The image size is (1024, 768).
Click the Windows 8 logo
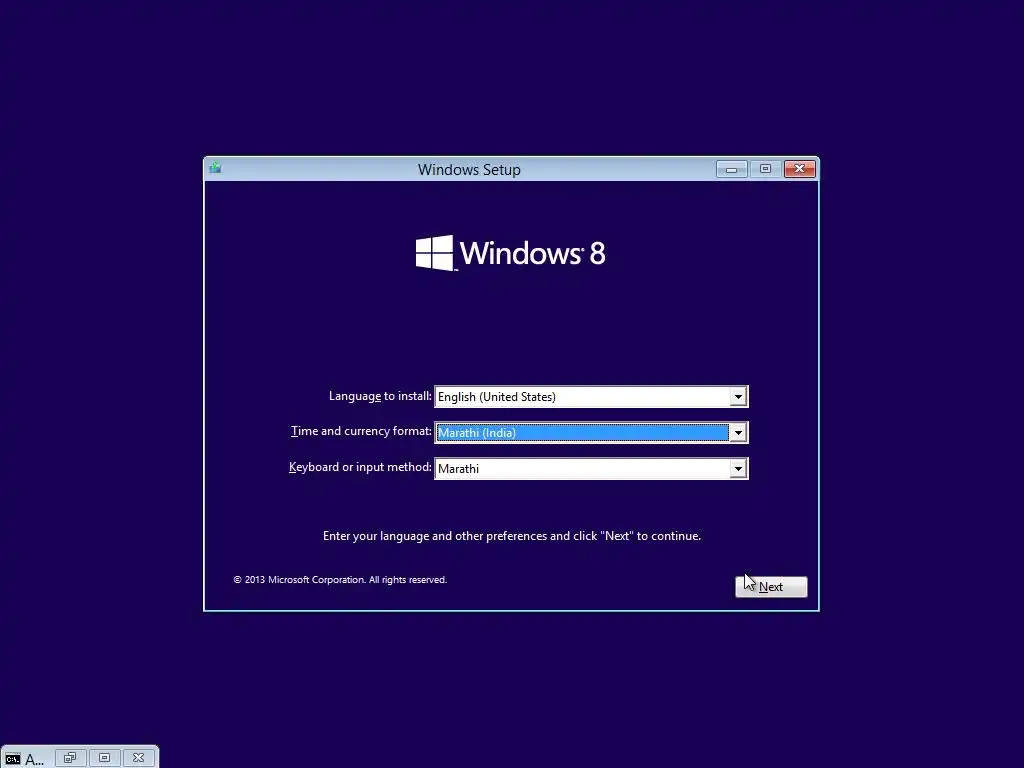511,253
